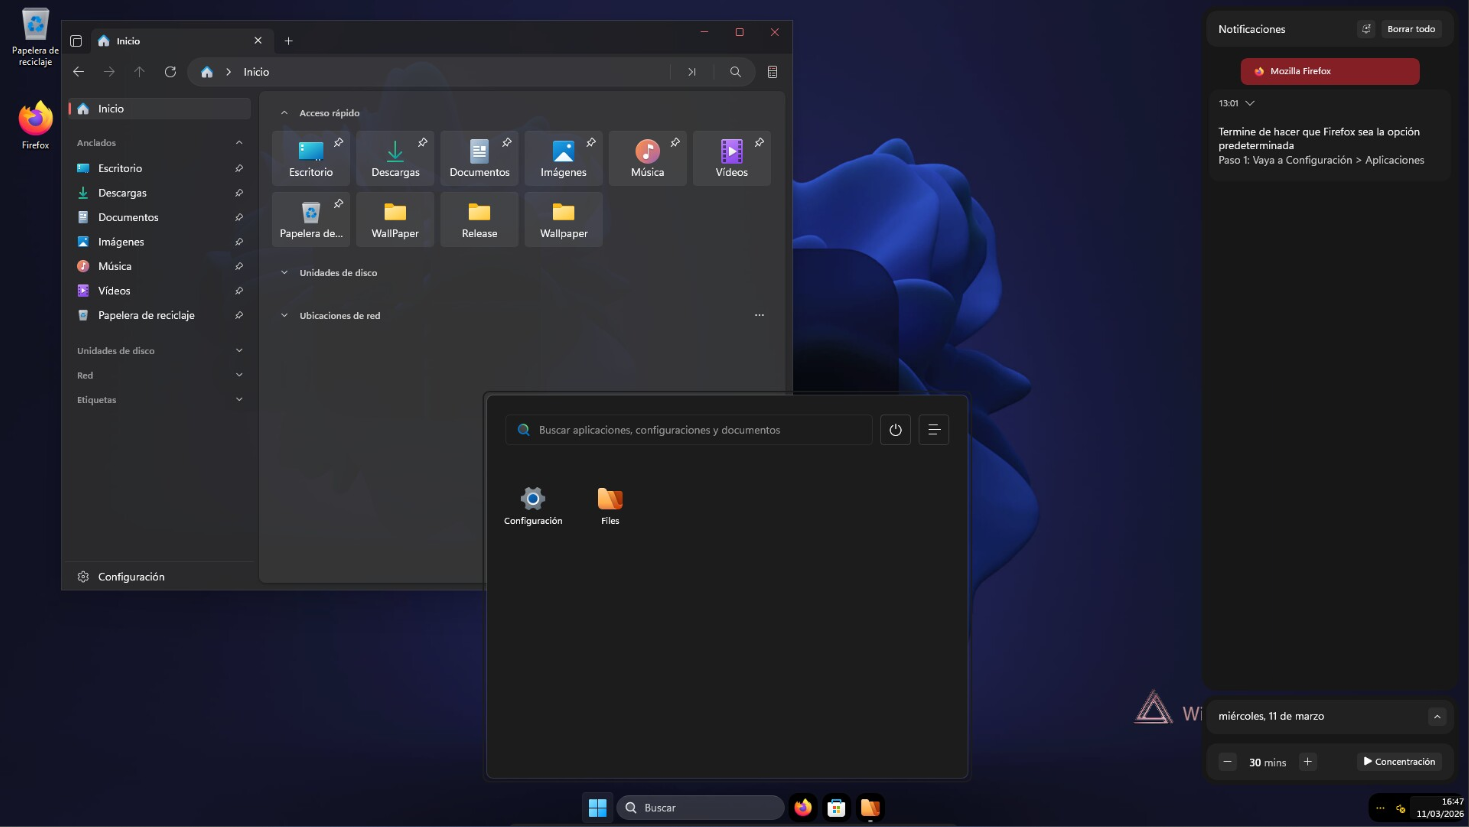1469x827 pixels.
Task: Toggle pin on Escritorio quick access tile
Action: (x=338, y=143)
